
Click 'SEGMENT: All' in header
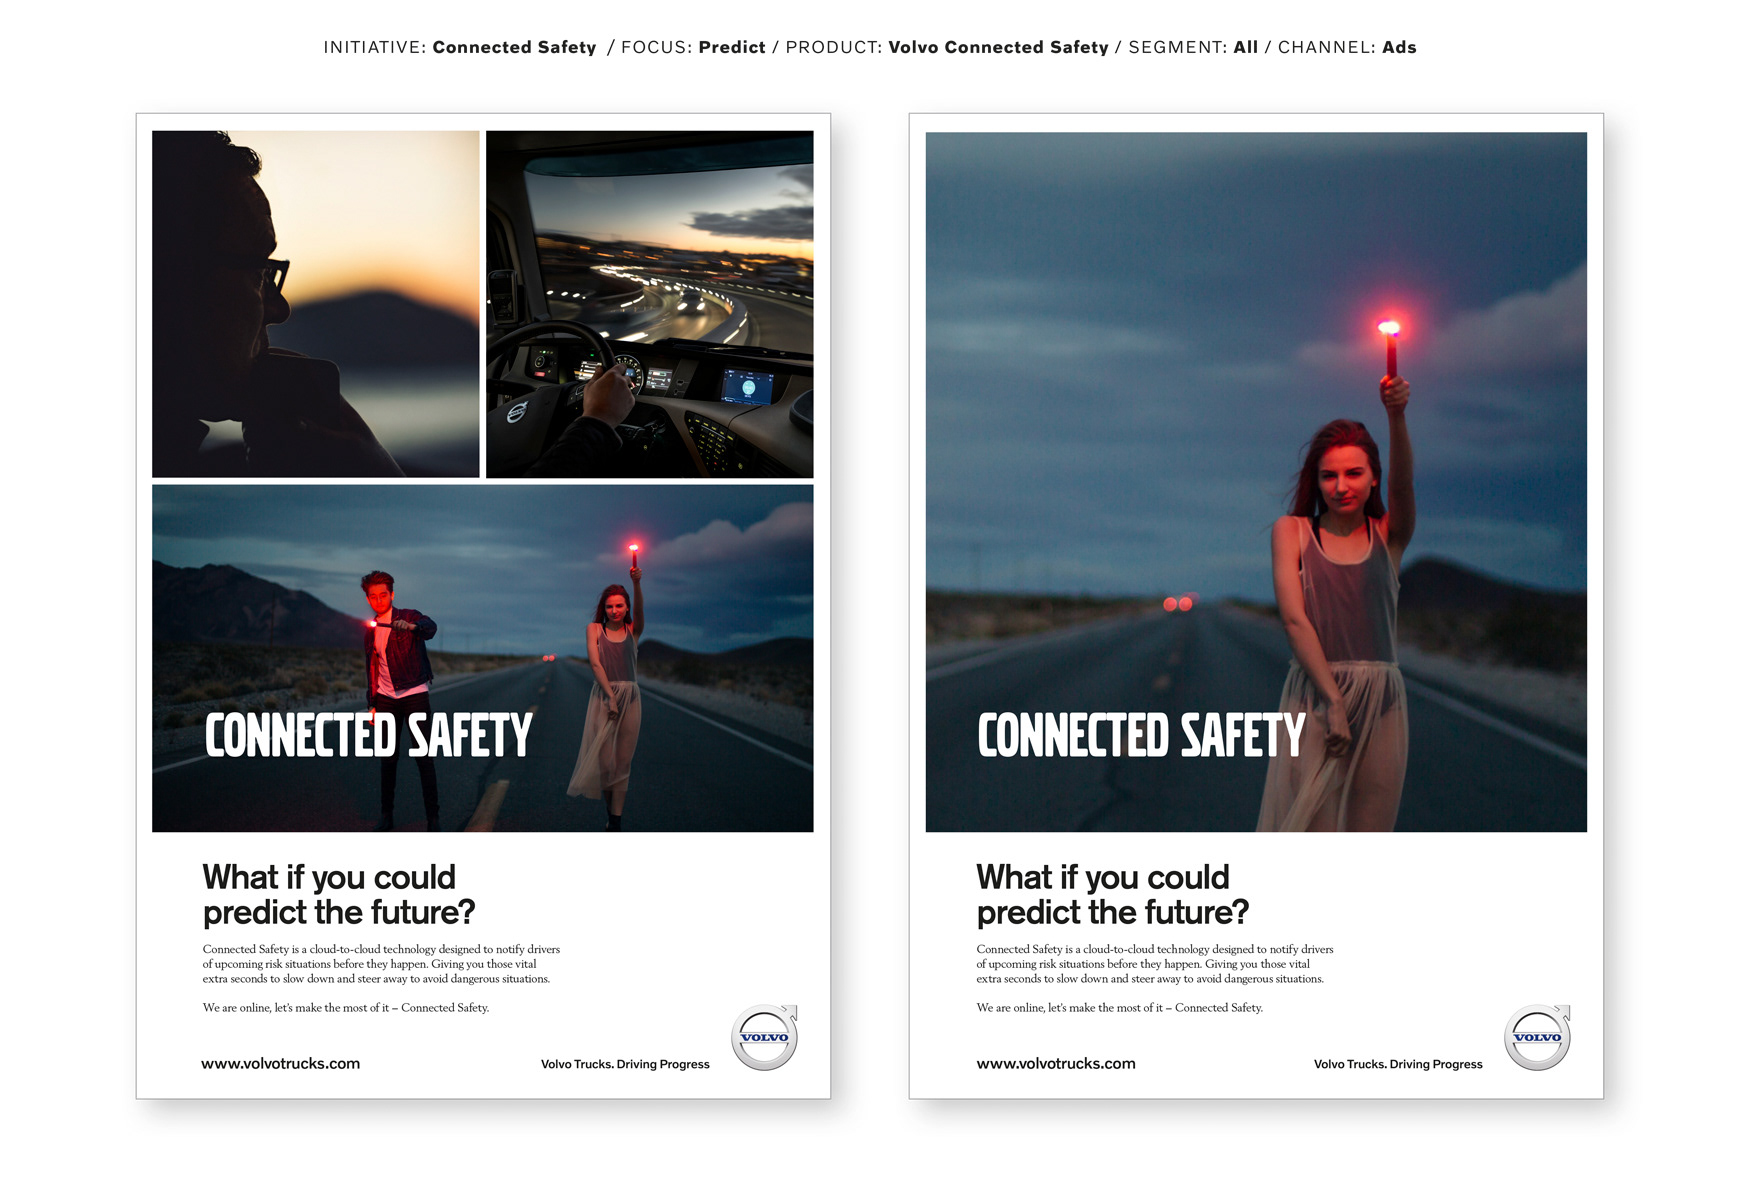(x=1193, y=47)
